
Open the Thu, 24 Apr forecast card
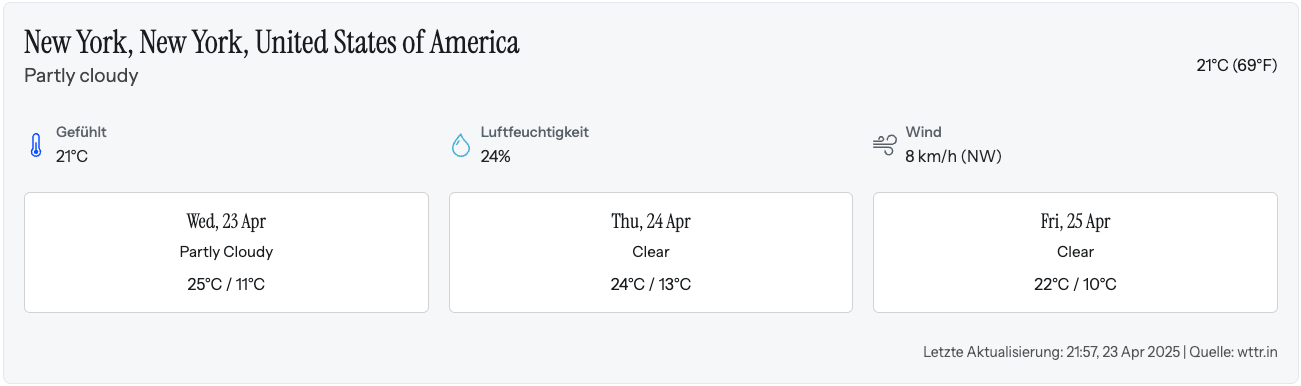(651, 253)
